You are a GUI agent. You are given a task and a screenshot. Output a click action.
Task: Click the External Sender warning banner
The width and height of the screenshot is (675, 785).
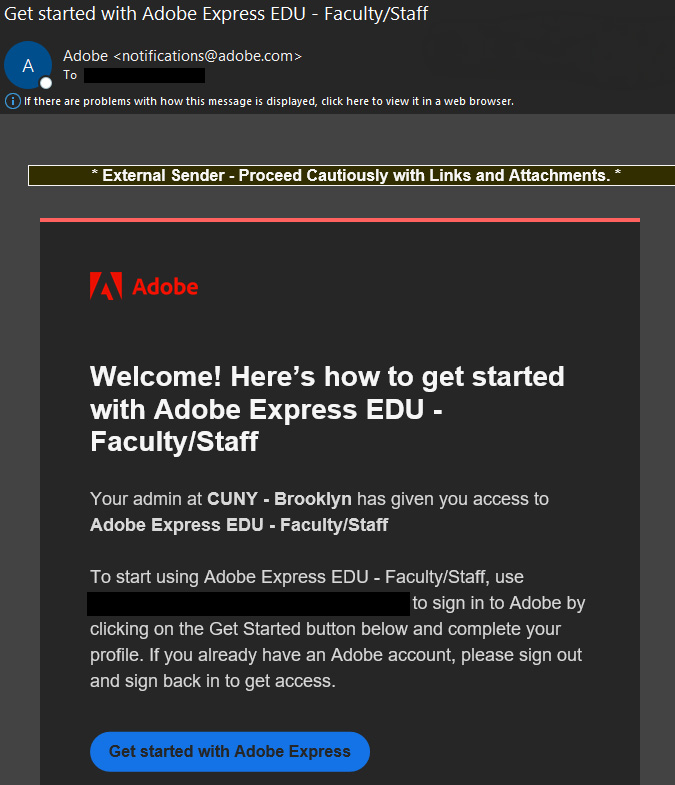click(337, 176)
